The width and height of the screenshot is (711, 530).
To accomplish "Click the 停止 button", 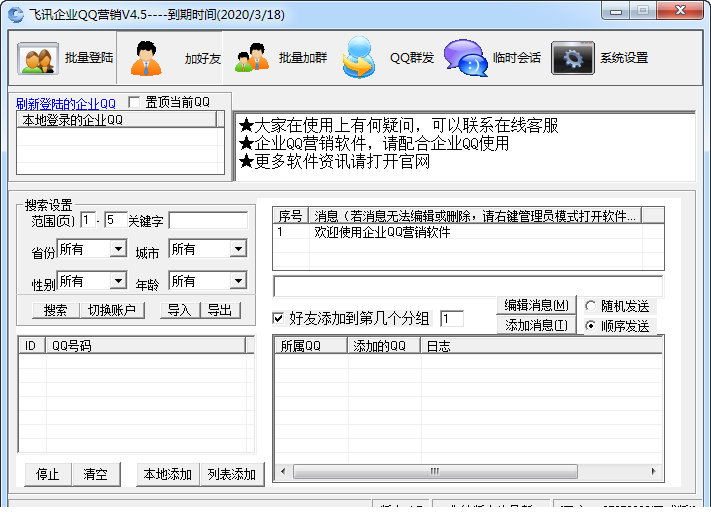I will click(48, 474).
